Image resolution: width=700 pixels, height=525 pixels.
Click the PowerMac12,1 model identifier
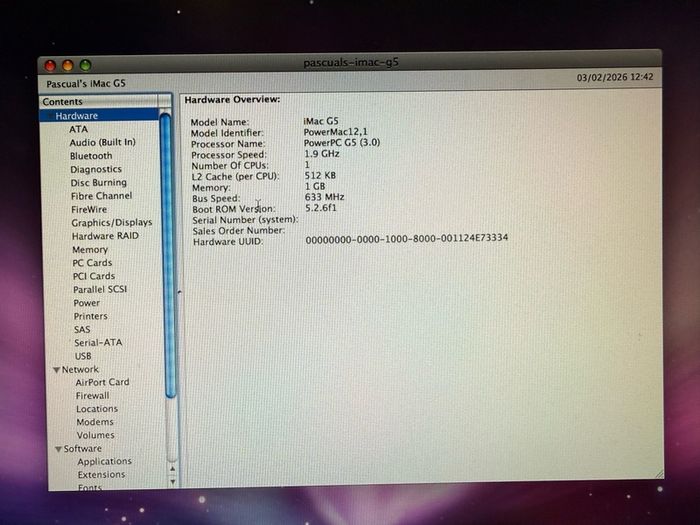pos(335,132)
